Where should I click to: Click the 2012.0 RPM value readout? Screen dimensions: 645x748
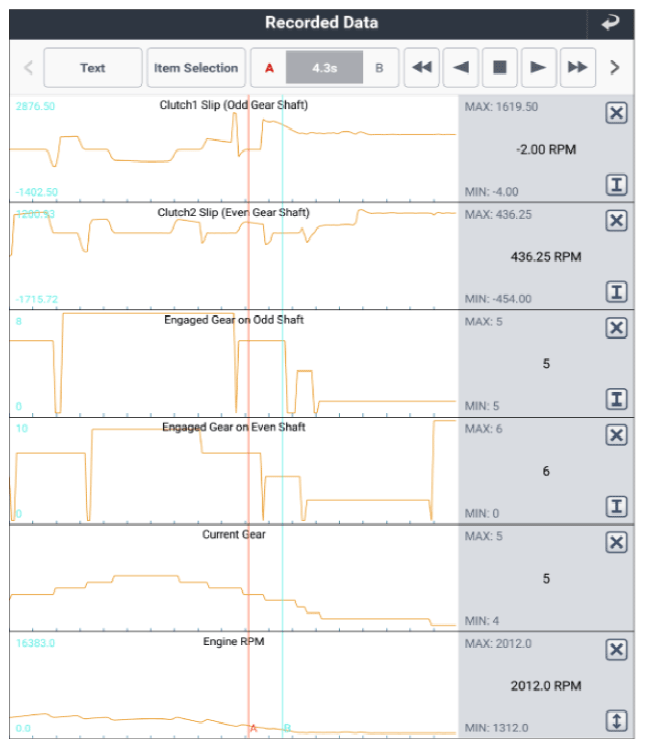(546, 686)
